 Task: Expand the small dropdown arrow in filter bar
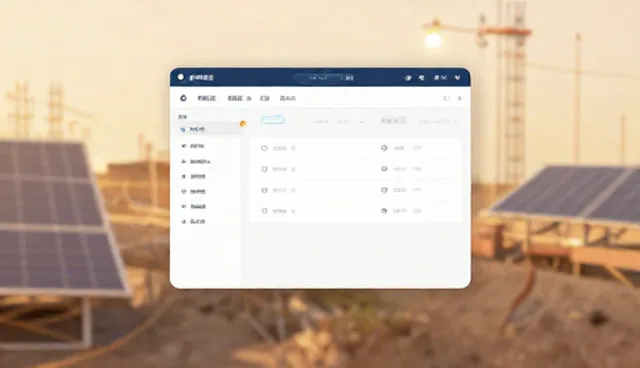[361, 122]
